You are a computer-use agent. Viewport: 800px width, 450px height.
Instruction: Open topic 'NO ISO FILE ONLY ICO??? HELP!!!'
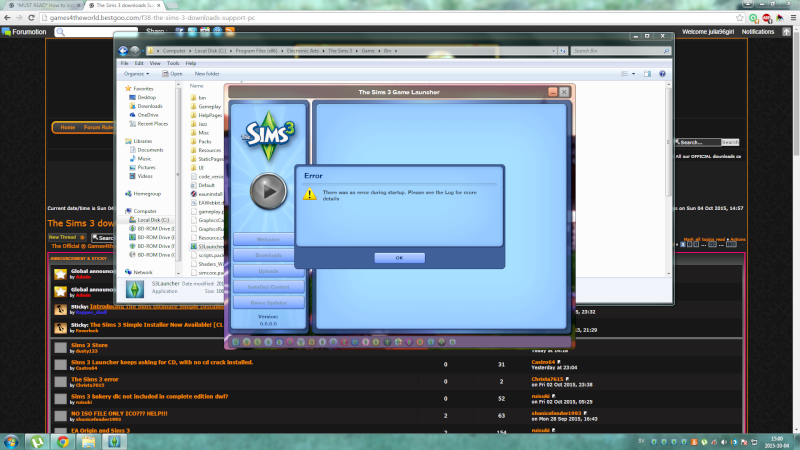pyautogui.click(x=119, y=413)
